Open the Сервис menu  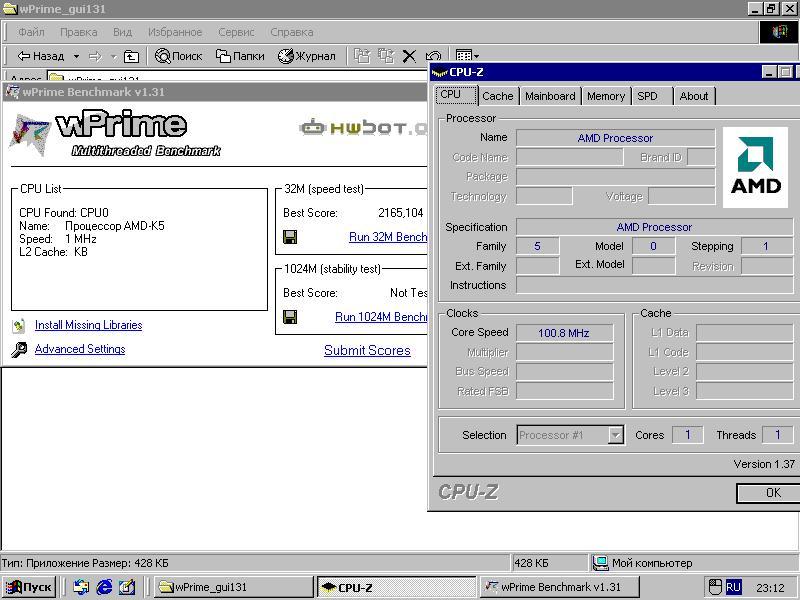(236, 32)
